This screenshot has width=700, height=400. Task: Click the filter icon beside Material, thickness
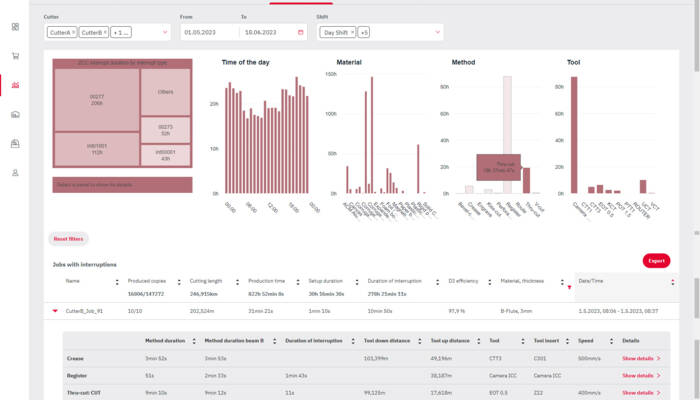[x=569, y=288]
